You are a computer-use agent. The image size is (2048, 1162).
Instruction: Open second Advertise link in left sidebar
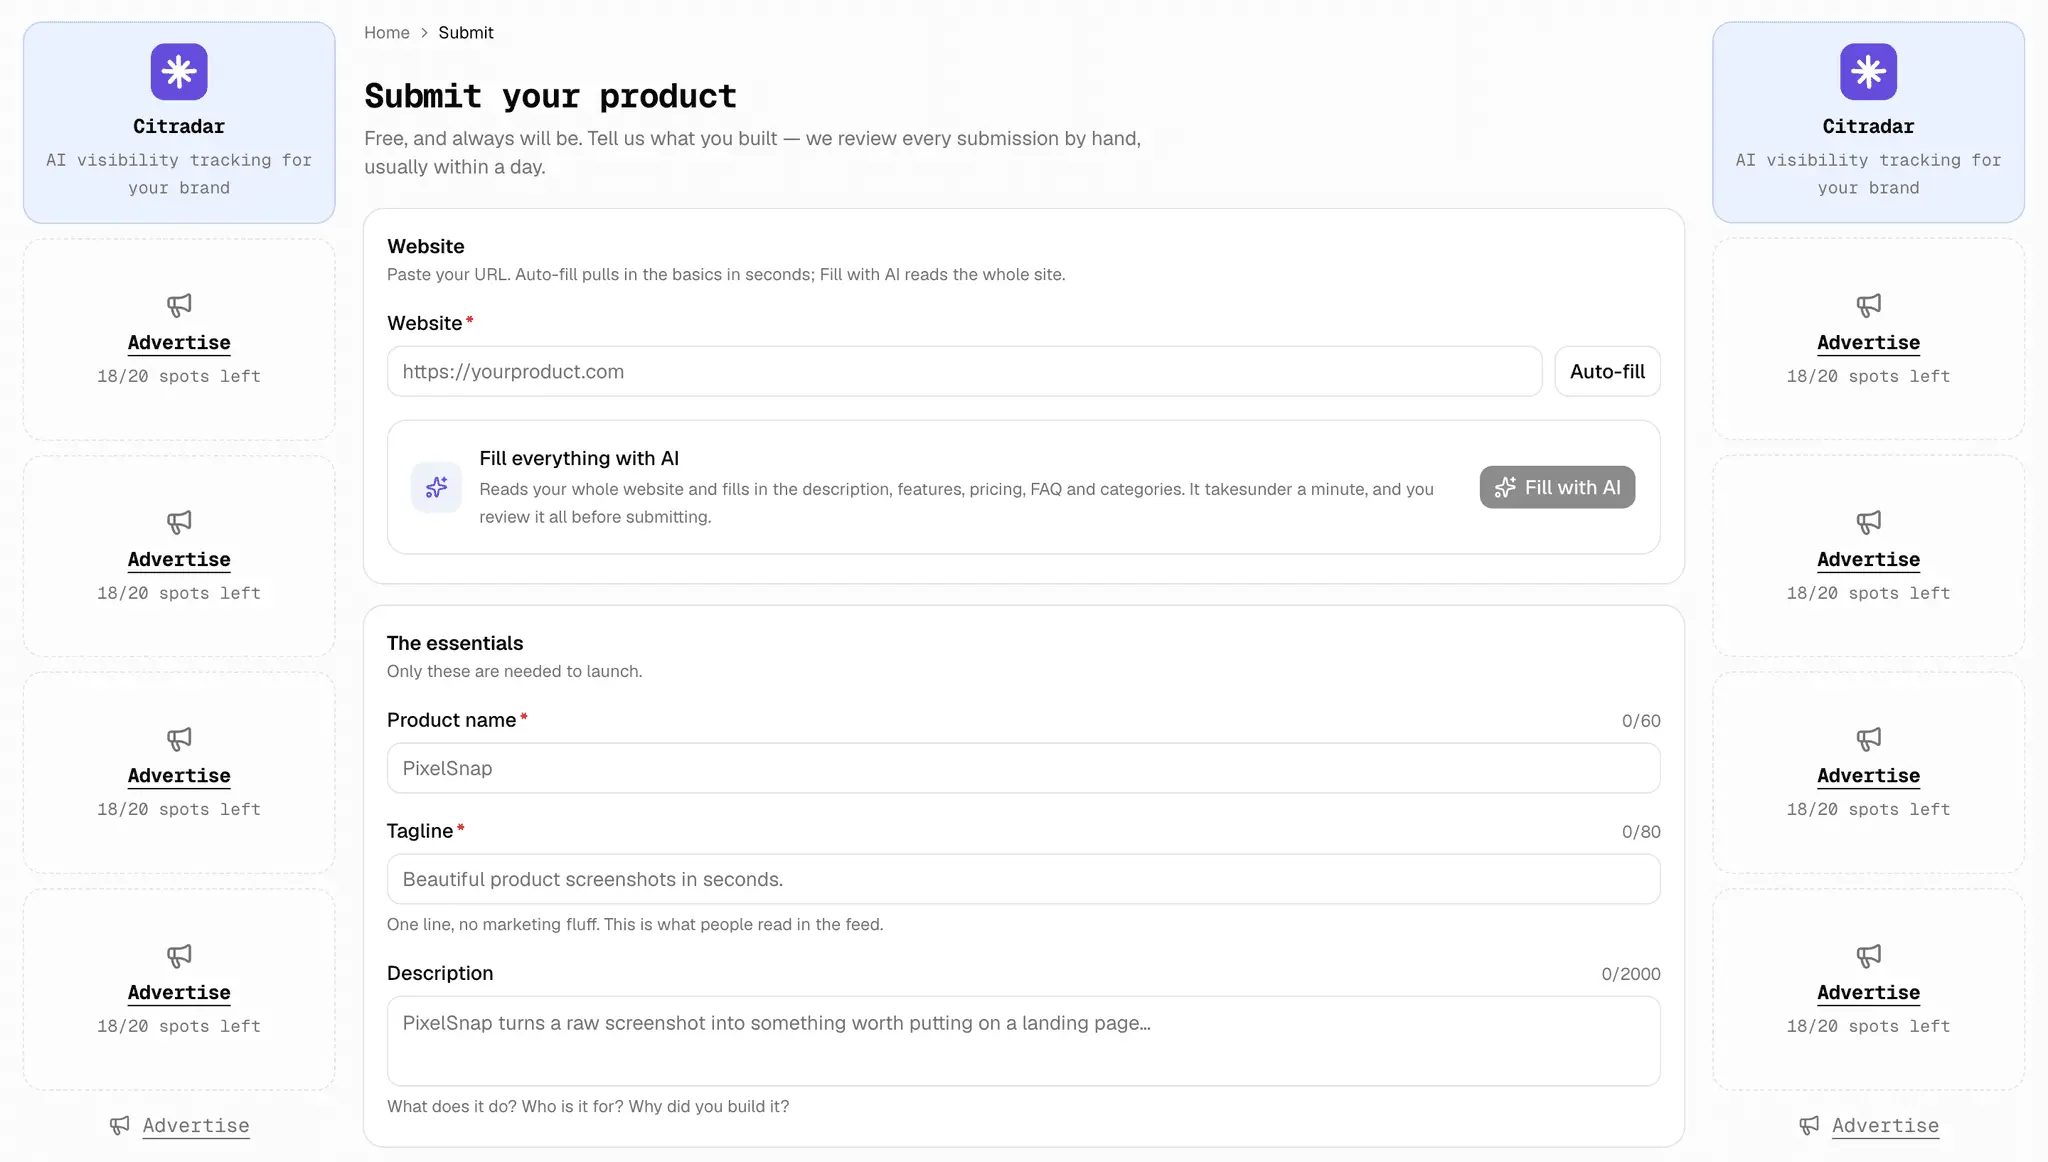[x=179, y=560]
